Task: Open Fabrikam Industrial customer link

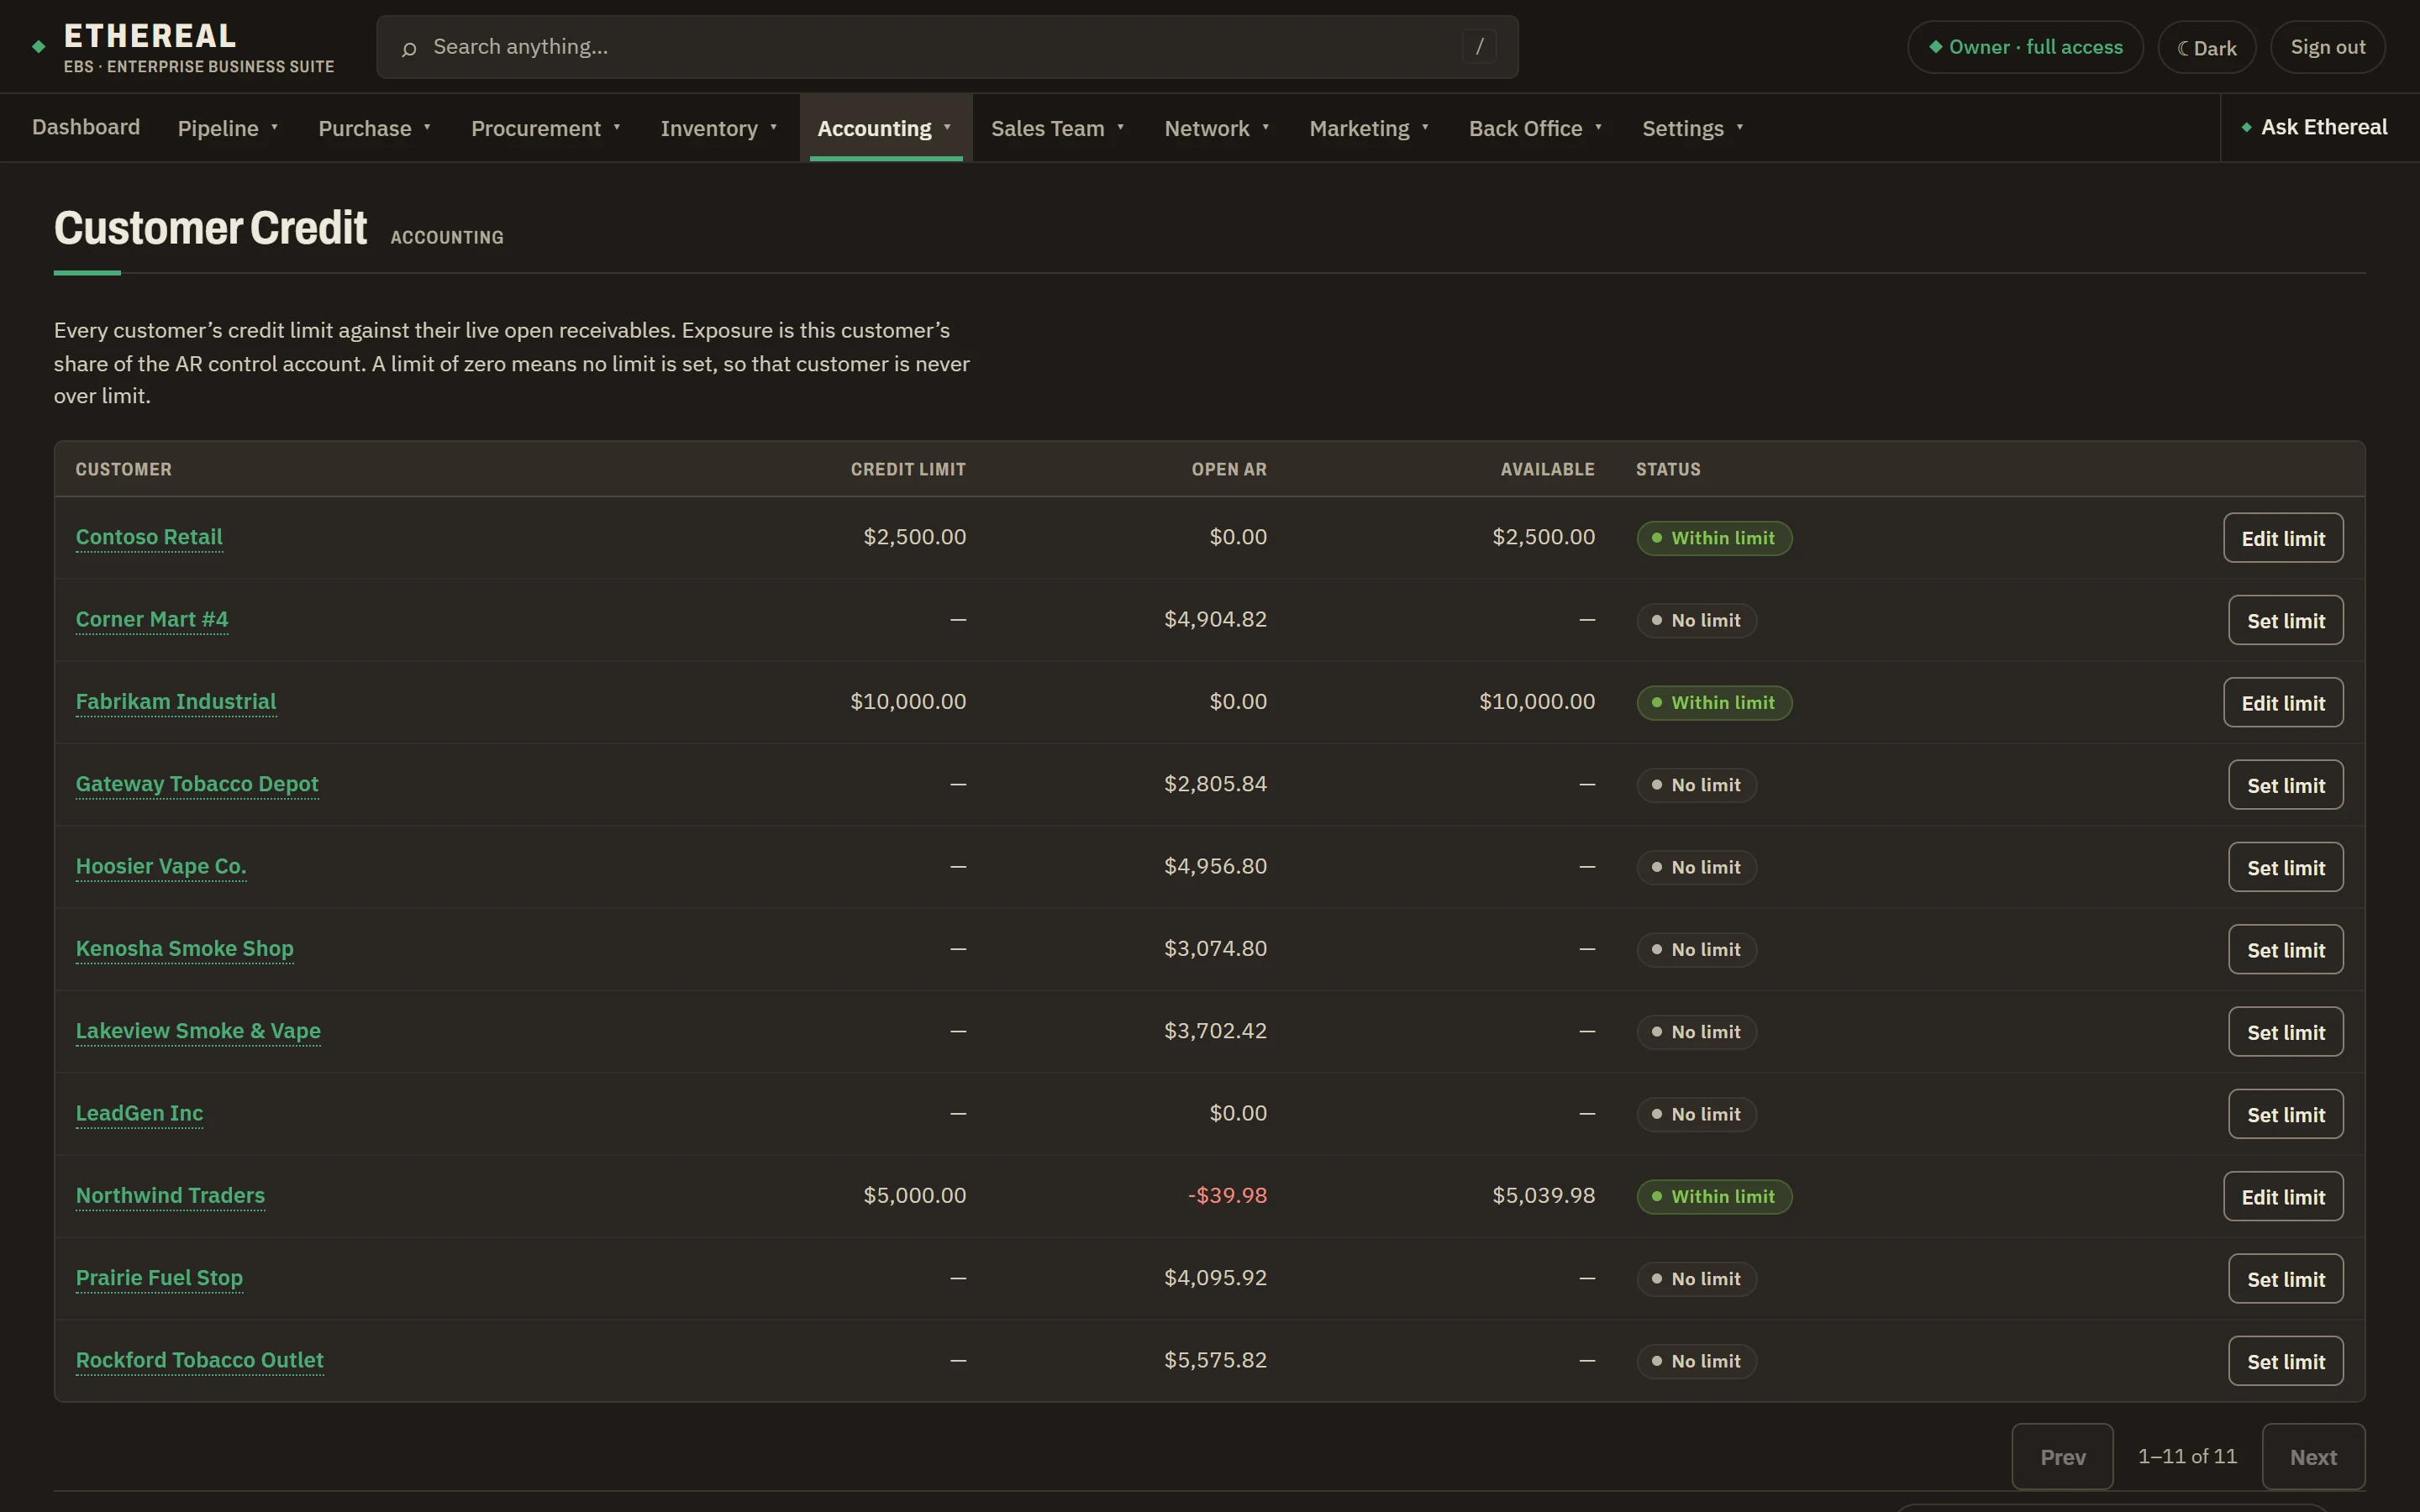Action: tap(176, 701)
